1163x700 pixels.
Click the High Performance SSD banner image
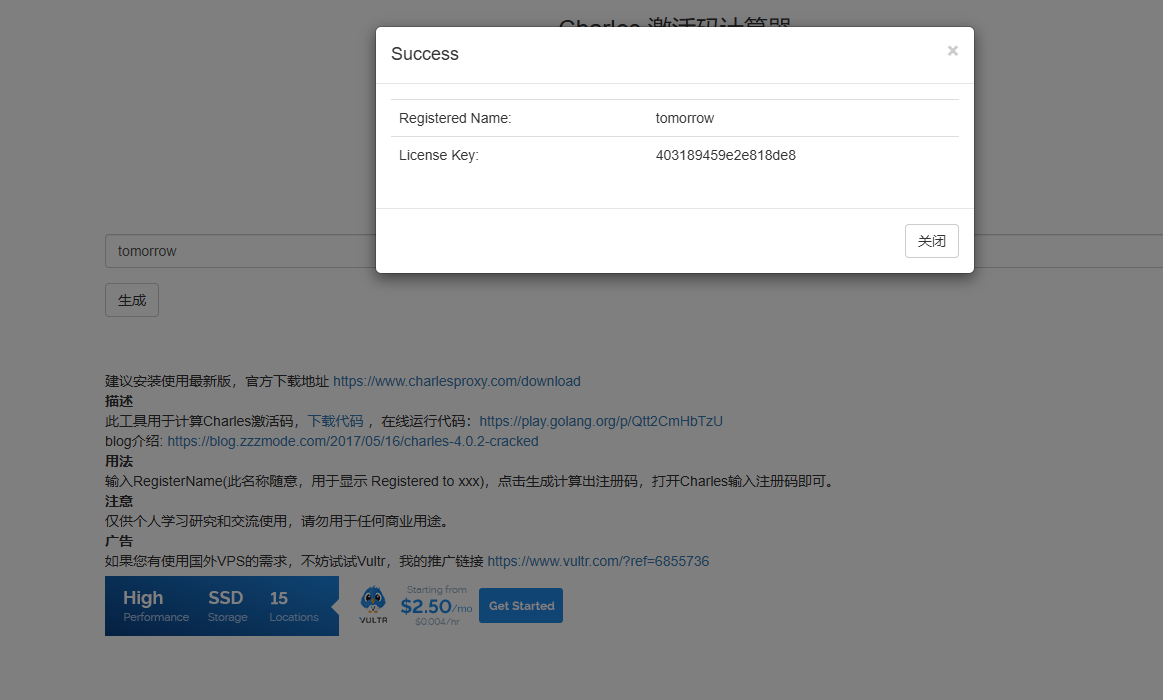222,606
